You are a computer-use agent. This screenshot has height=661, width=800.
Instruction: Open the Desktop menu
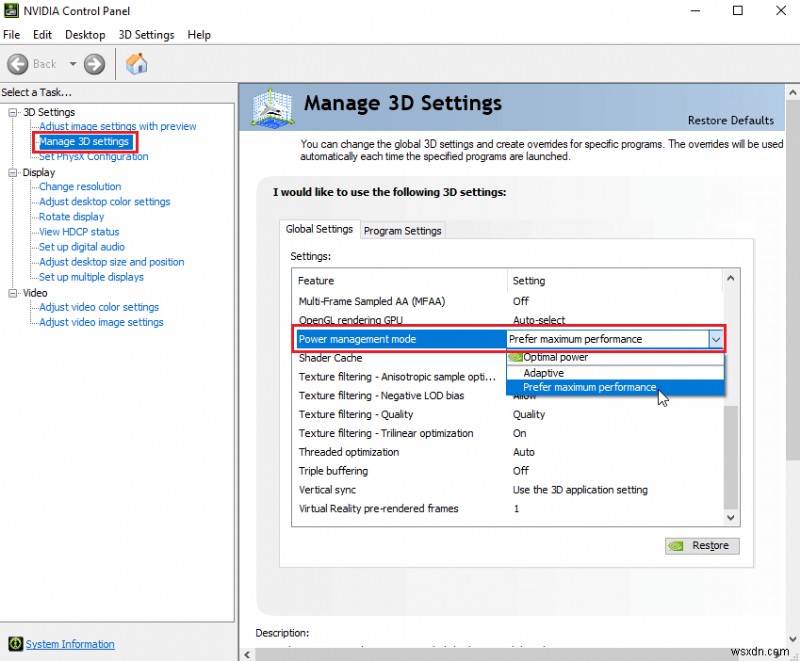(85, 35)
